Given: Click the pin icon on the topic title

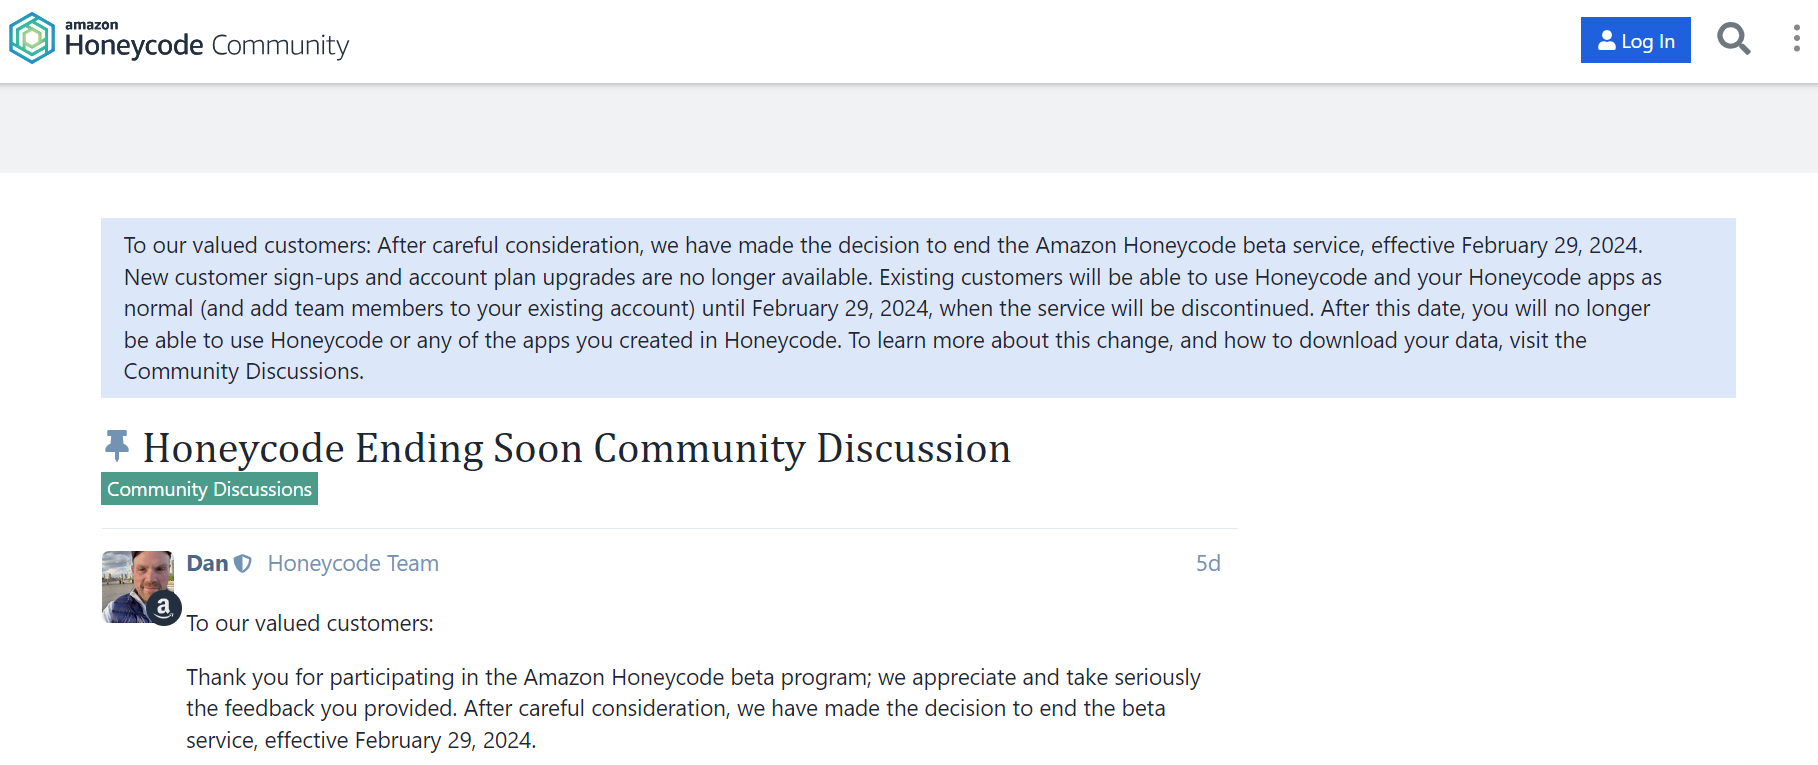Looking at the screenshot, I should tap(117, 442).
